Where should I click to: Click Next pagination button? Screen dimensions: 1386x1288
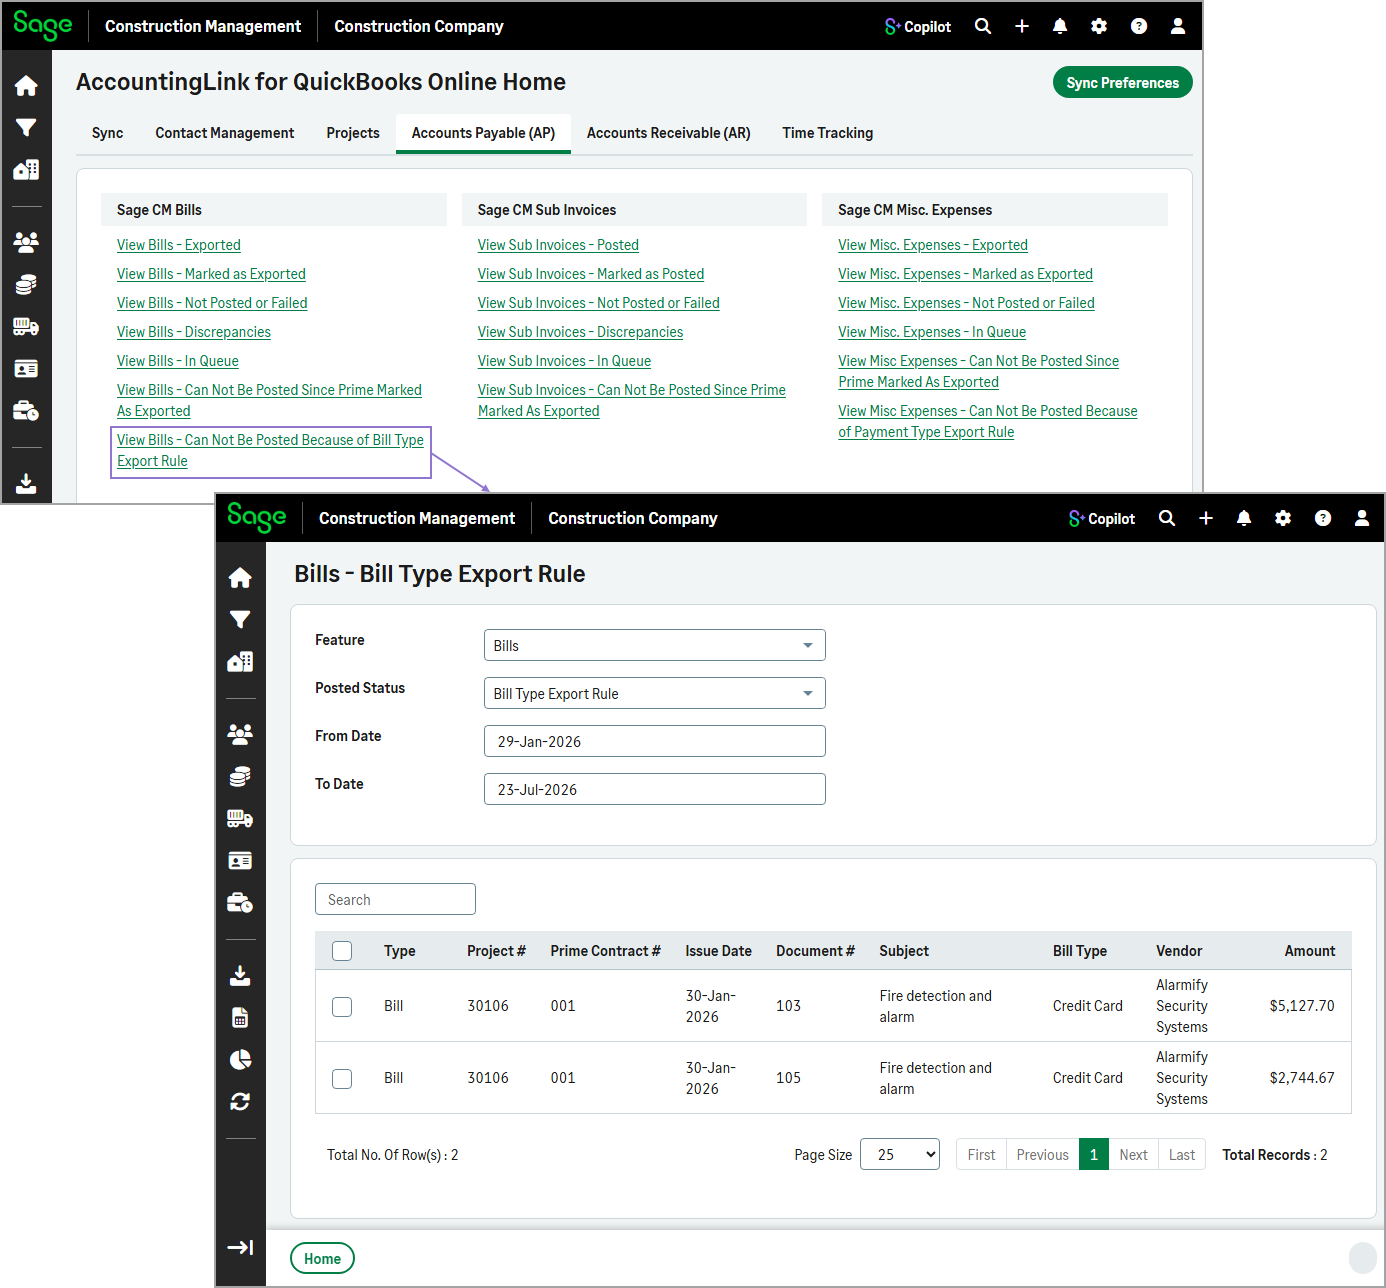1133,1154
